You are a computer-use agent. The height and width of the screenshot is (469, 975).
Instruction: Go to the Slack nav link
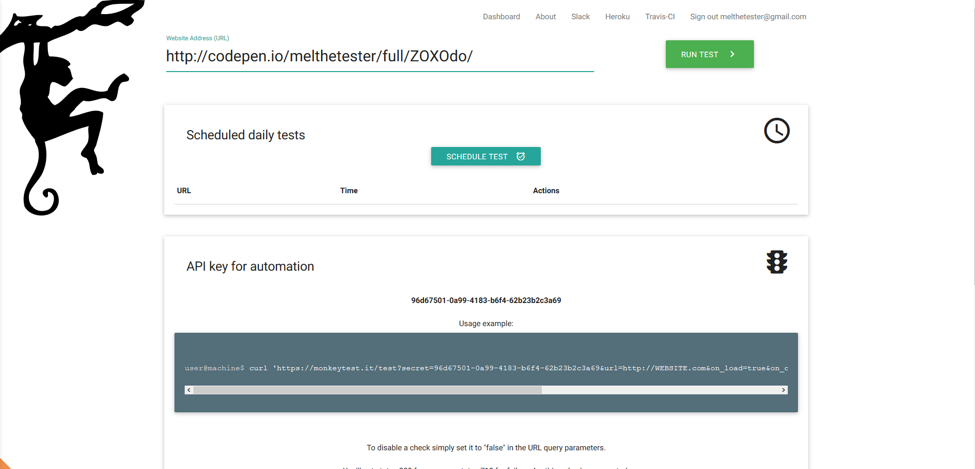coord(580,17)
